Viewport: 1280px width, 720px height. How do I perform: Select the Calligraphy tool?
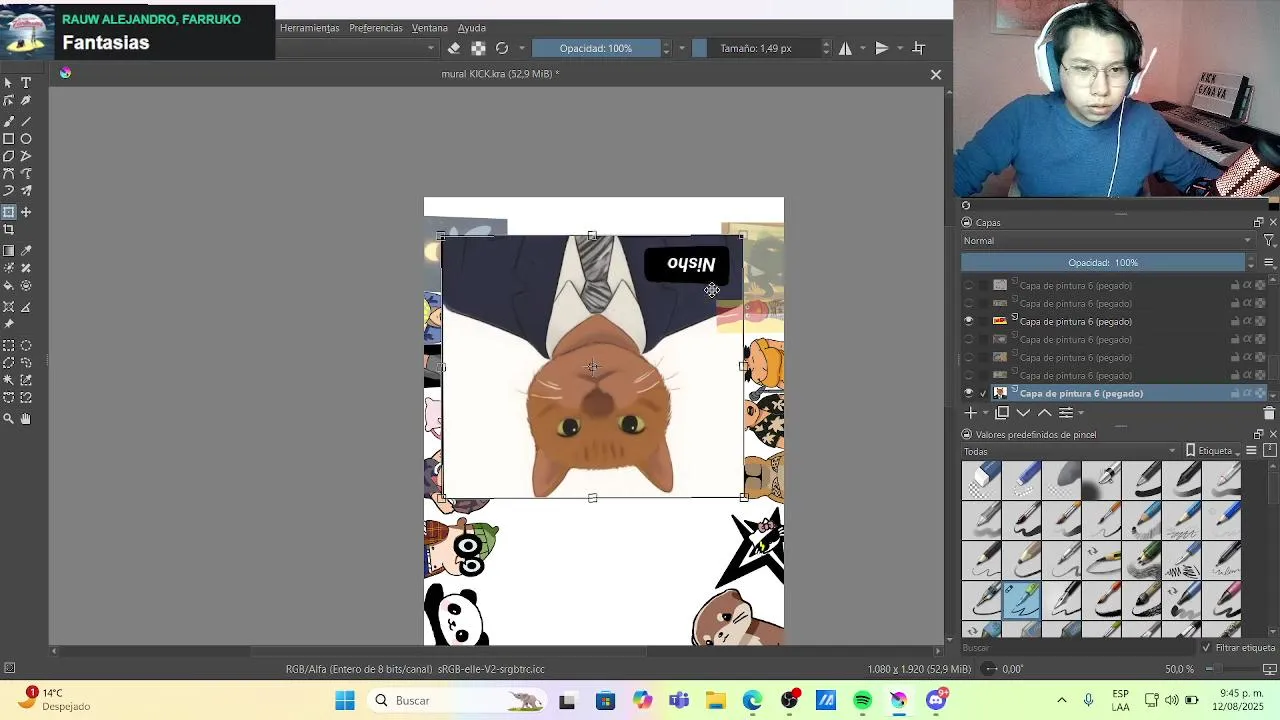[26, 100]
